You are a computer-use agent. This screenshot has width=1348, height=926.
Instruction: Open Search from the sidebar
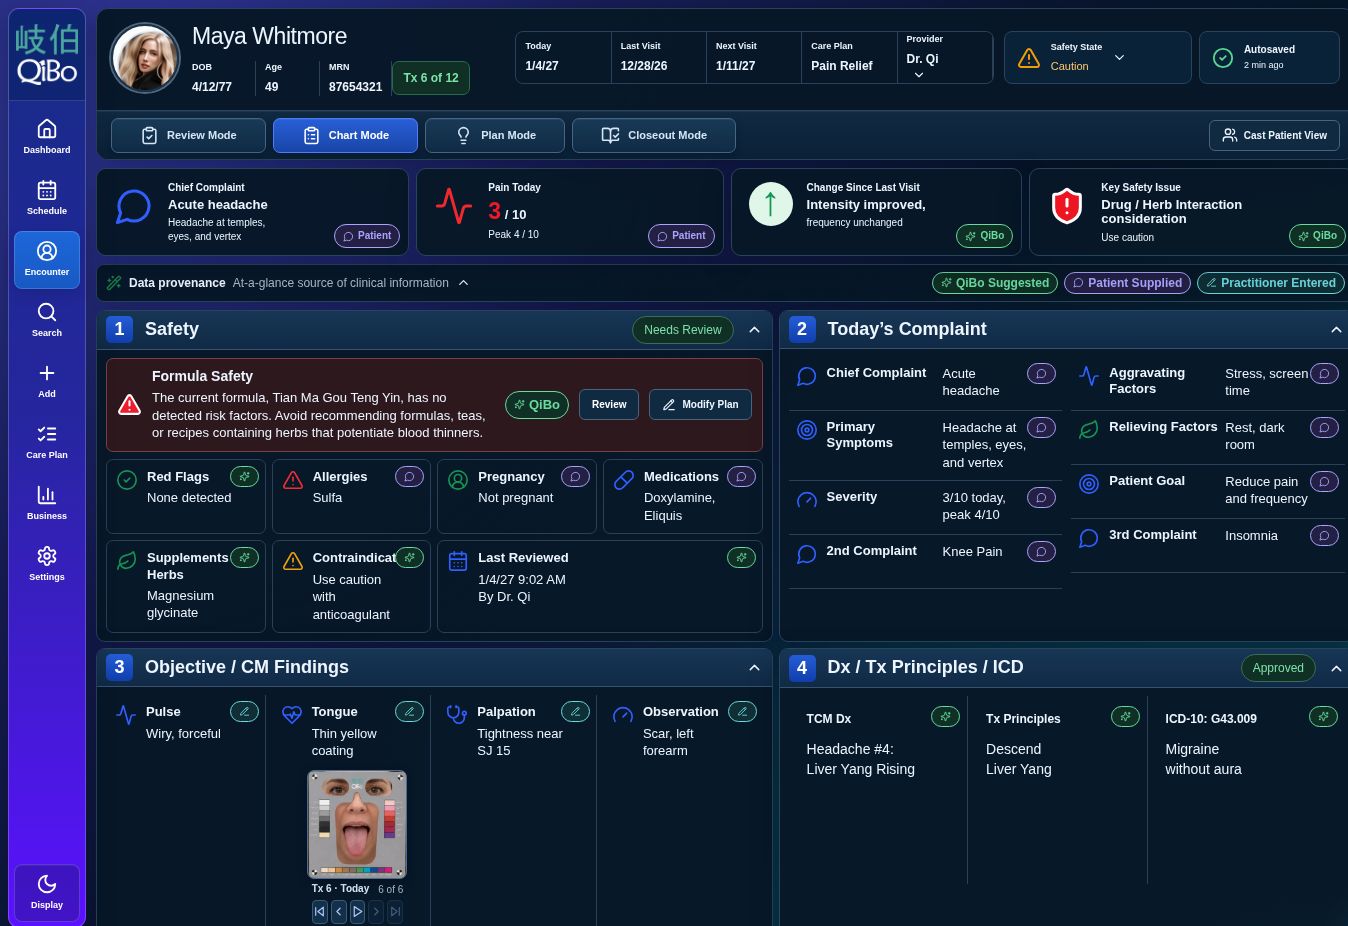[x=47, y=320]
